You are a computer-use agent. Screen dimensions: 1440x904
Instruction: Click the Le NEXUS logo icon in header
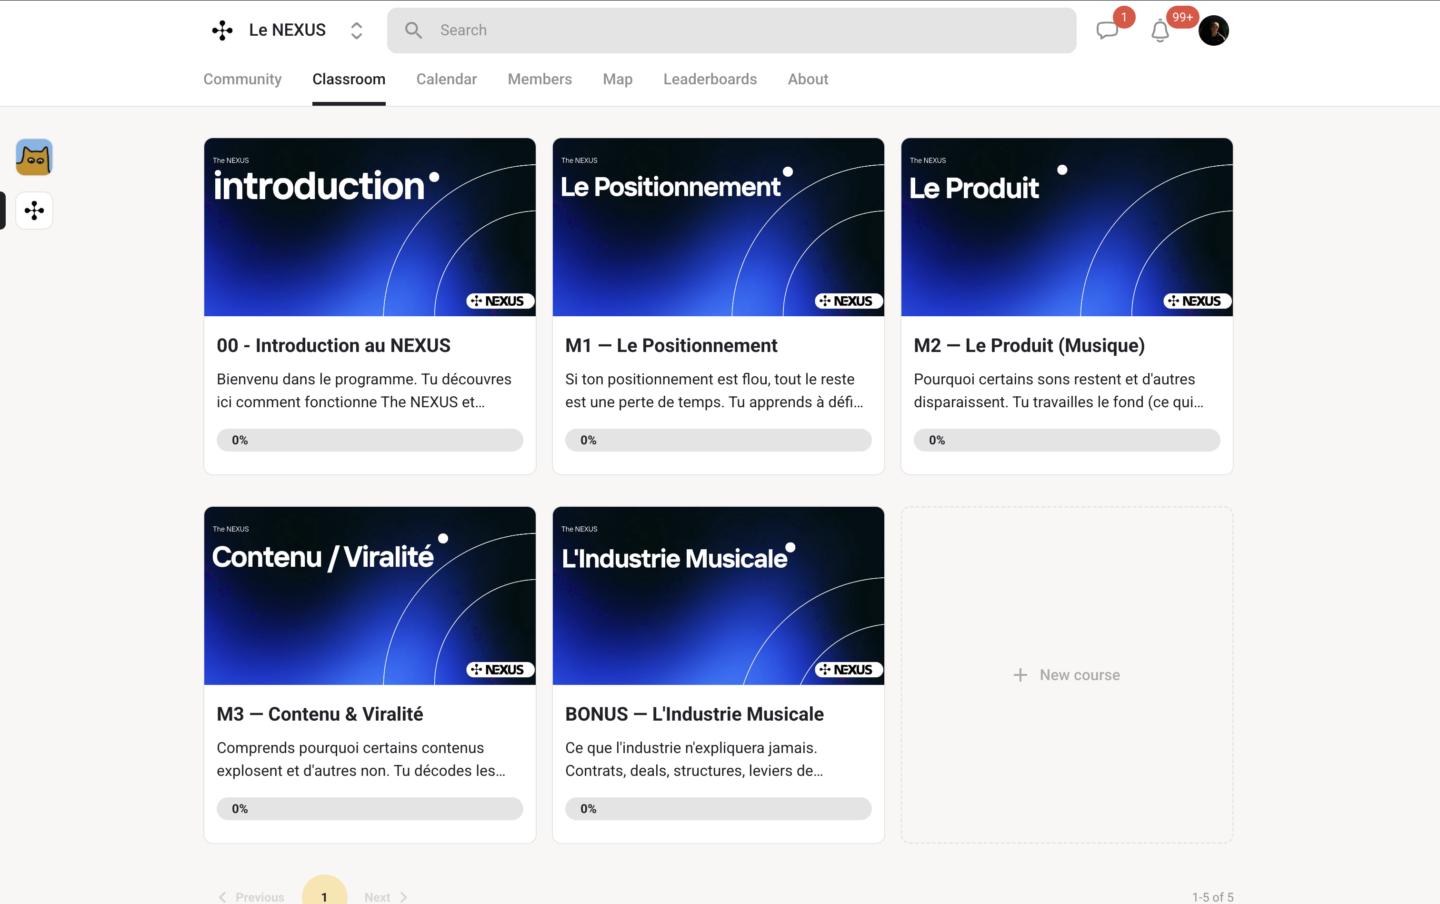(222, 31)
